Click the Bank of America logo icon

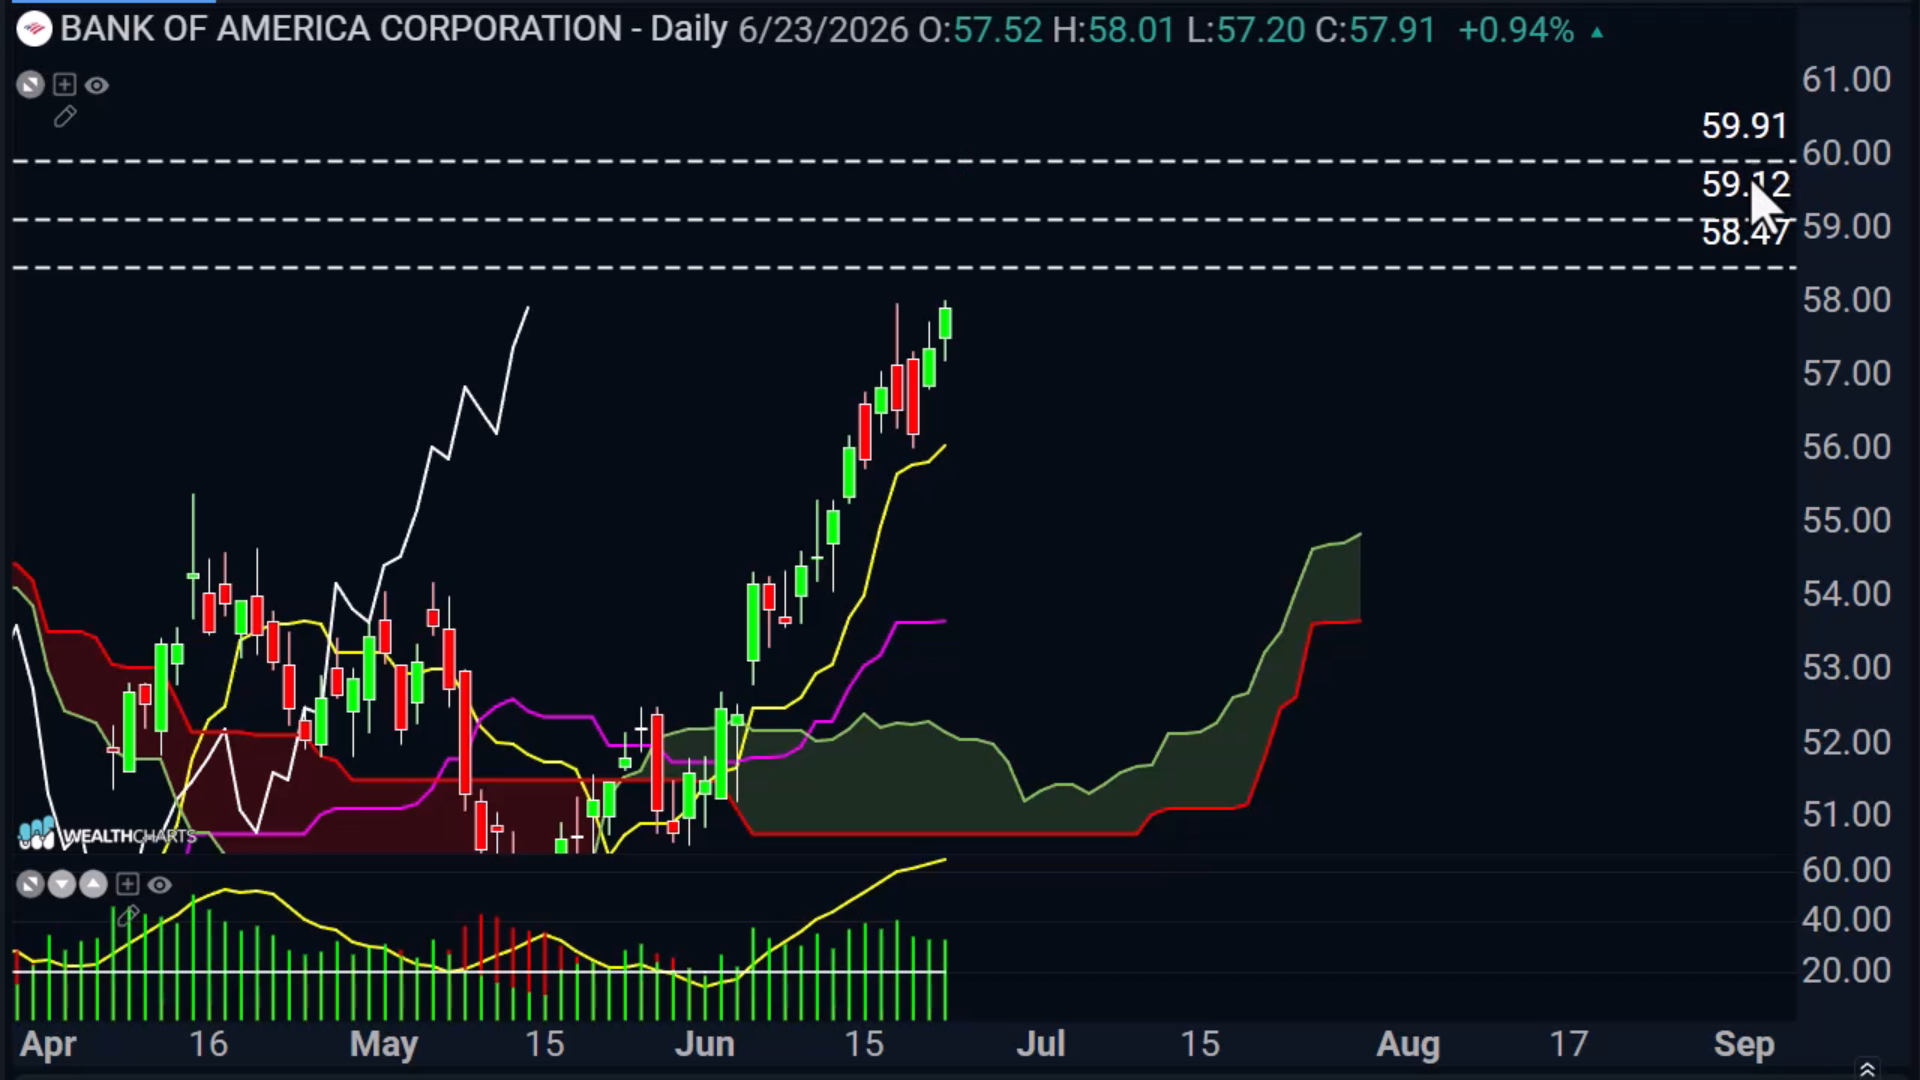coord(34,29)
